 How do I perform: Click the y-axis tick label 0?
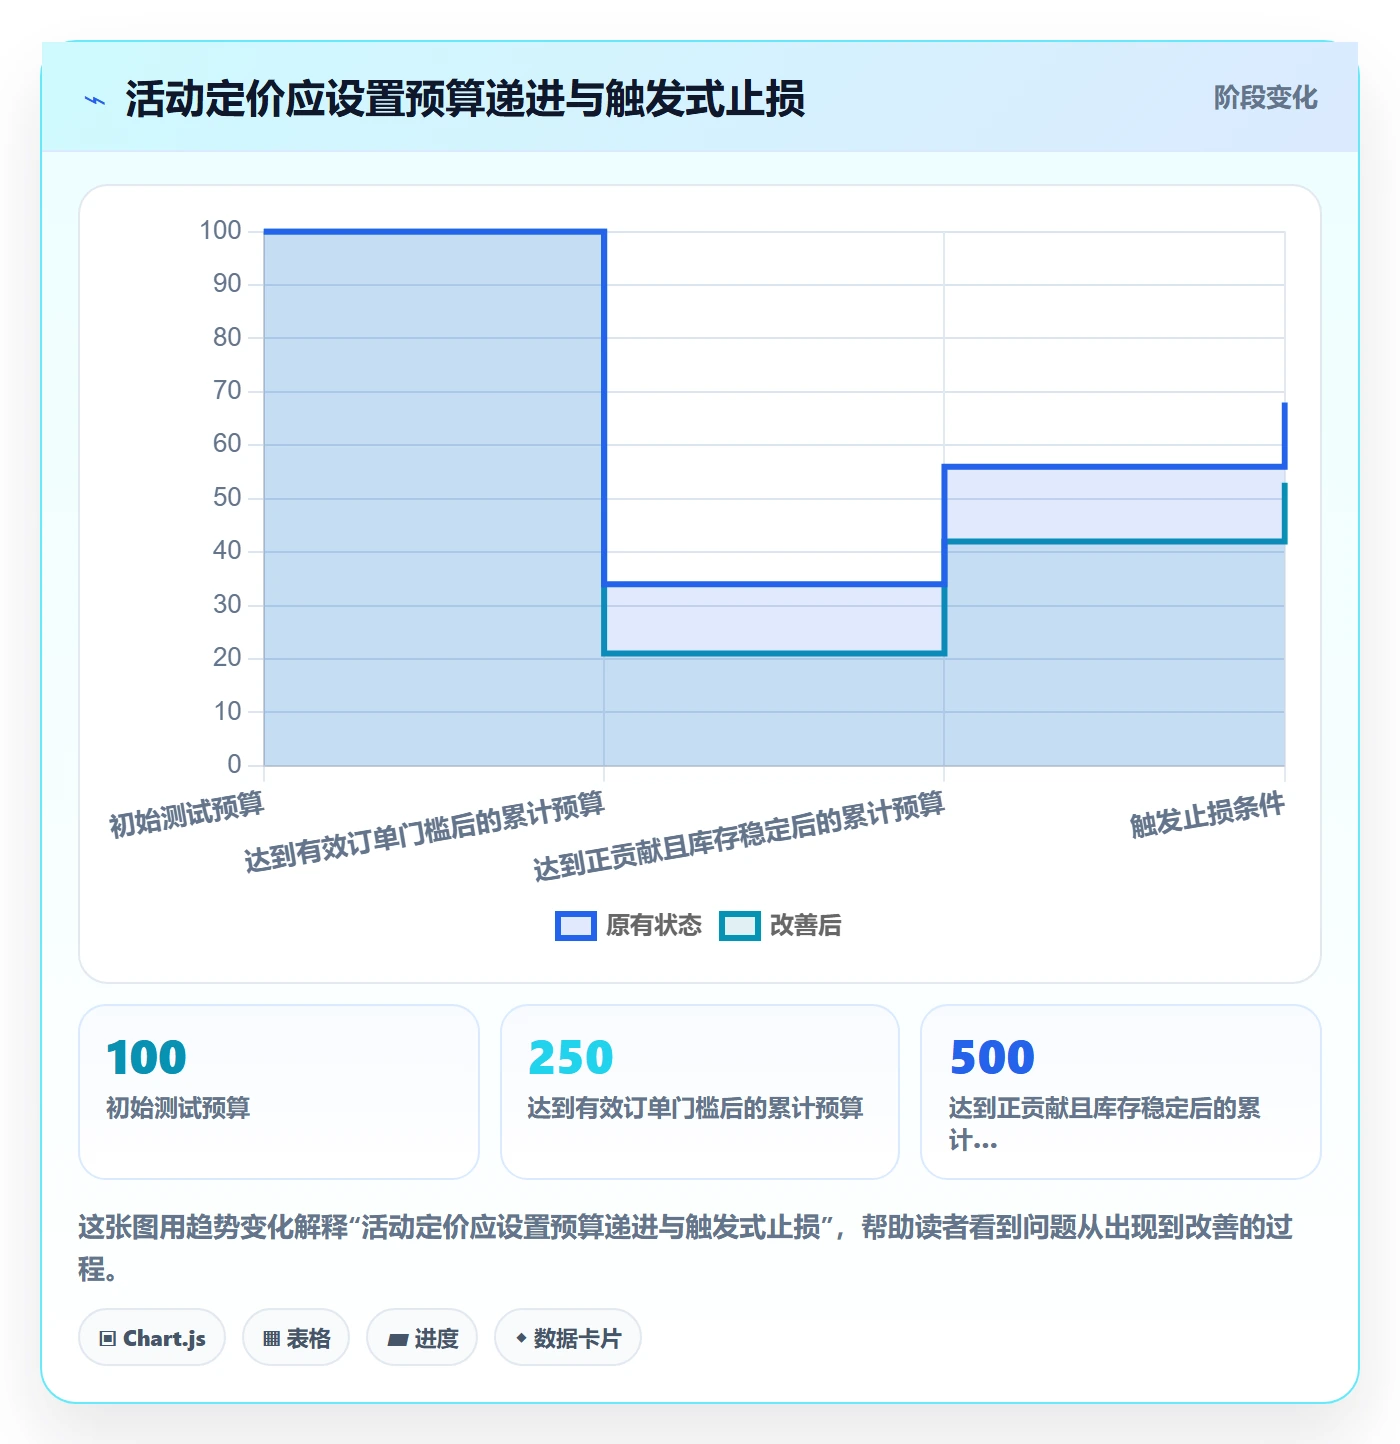(x=234, y=765)
